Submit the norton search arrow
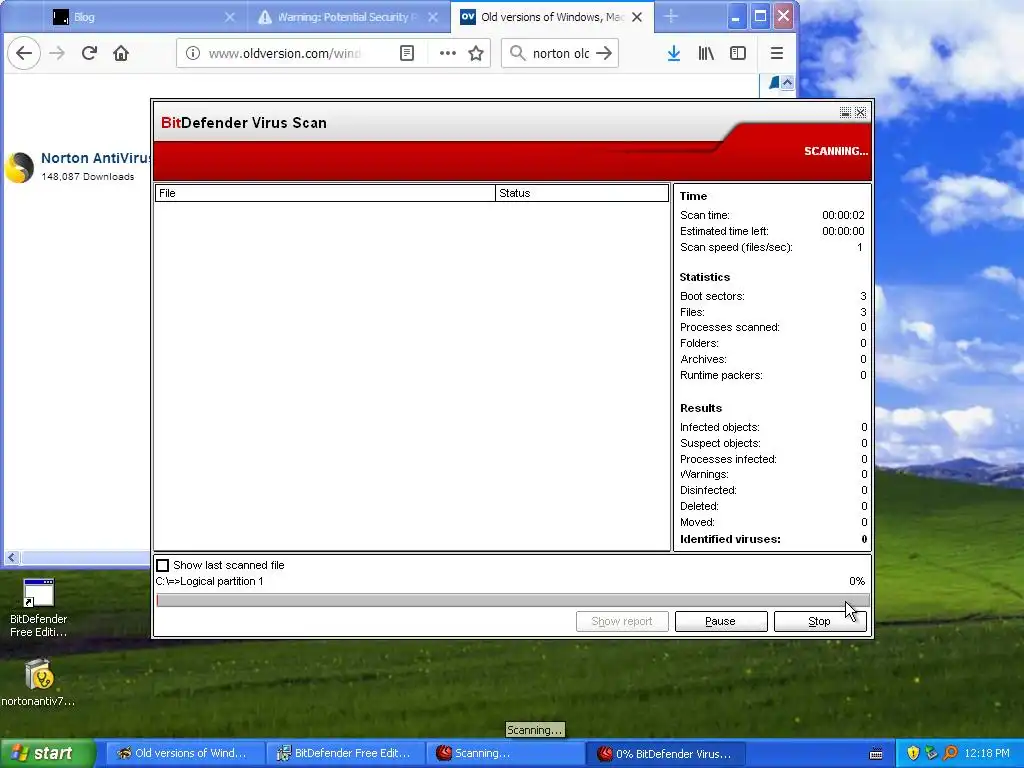 pyautogui.click(x=604, y=53)
